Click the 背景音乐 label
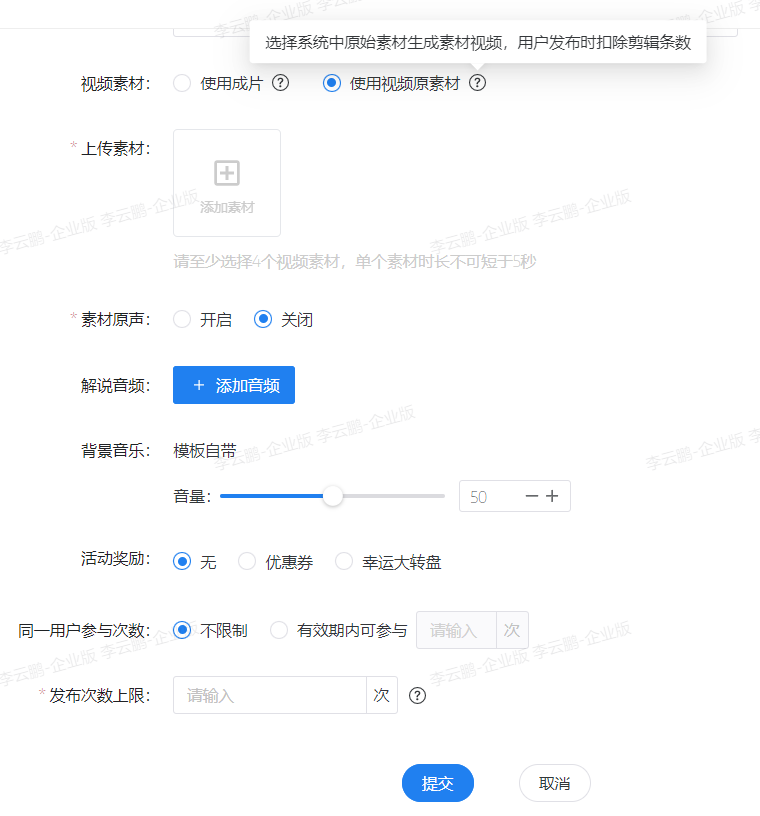760x816 pixels. coord(116,451)
